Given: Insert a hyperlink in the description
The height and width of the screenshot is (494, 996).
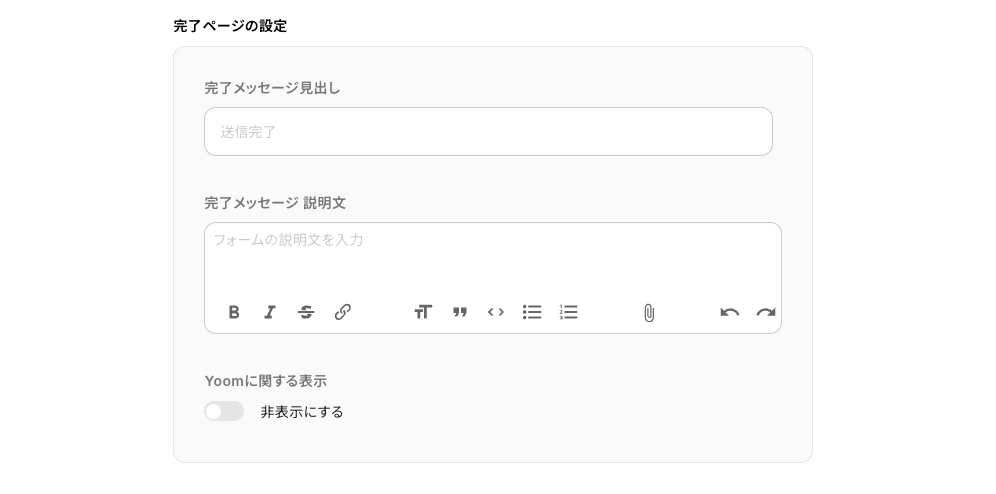Looking at the screenshot, I should pos(343,312).
